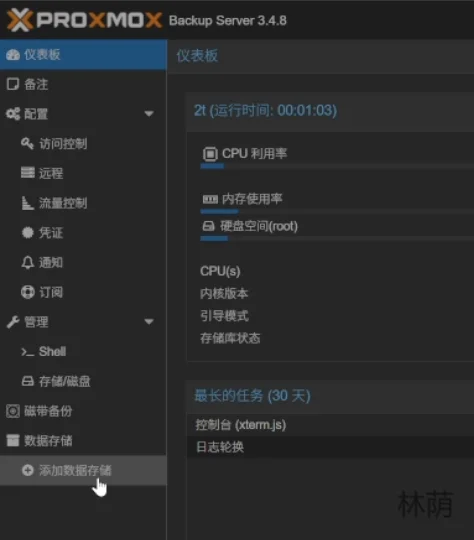The width and height of the screenshot is (474, 540).
Task: Click the Dashboard gauge icon in sidebar
Action: click(13, 55)
